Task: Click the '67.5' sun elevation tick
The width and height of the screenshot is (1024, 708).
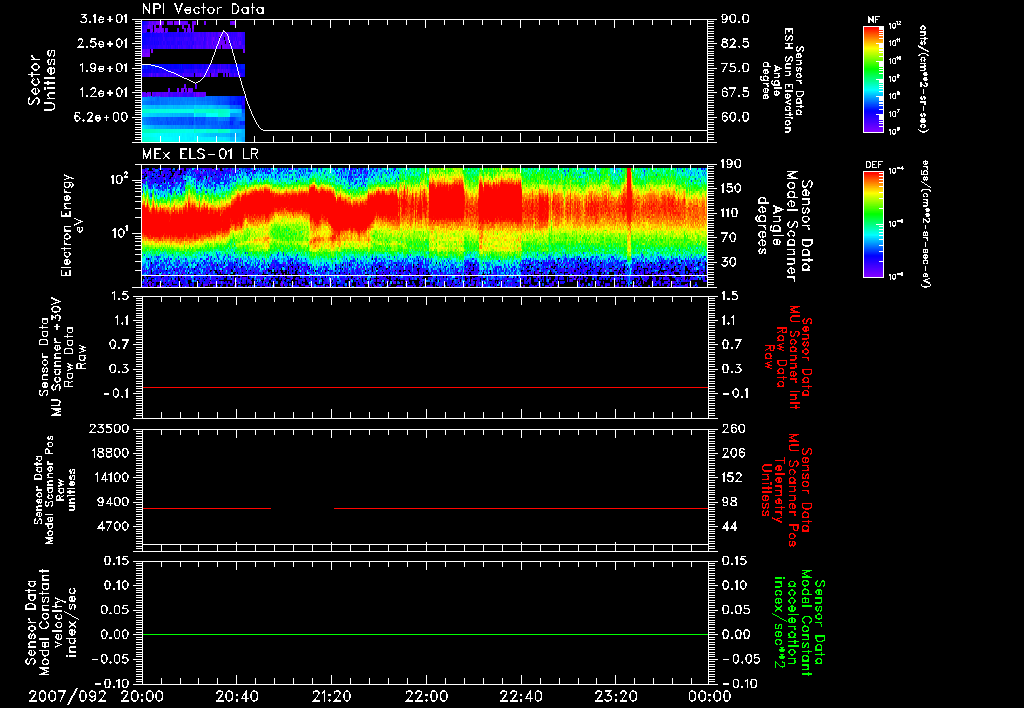Action: pyautogui.click(x=735, y=93)
